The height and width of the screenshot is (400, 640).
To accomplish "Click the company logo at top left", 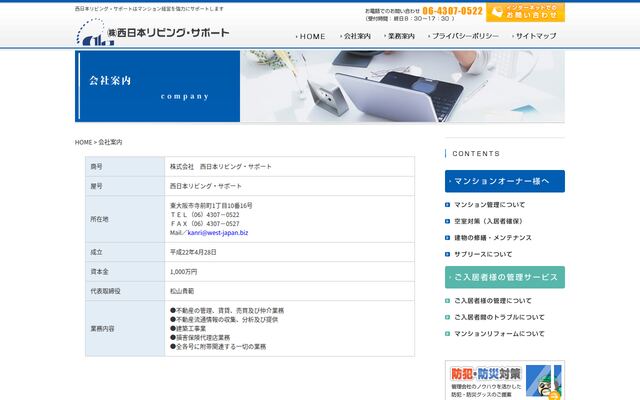I will point(153,32).
